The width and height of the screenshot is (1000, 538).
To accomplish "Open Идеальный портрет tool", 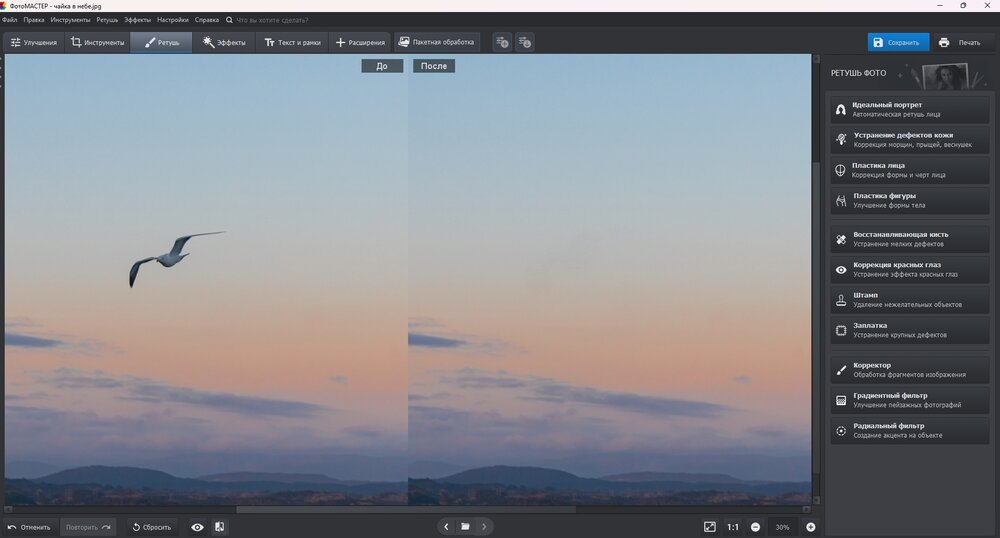I will (909, 110).
